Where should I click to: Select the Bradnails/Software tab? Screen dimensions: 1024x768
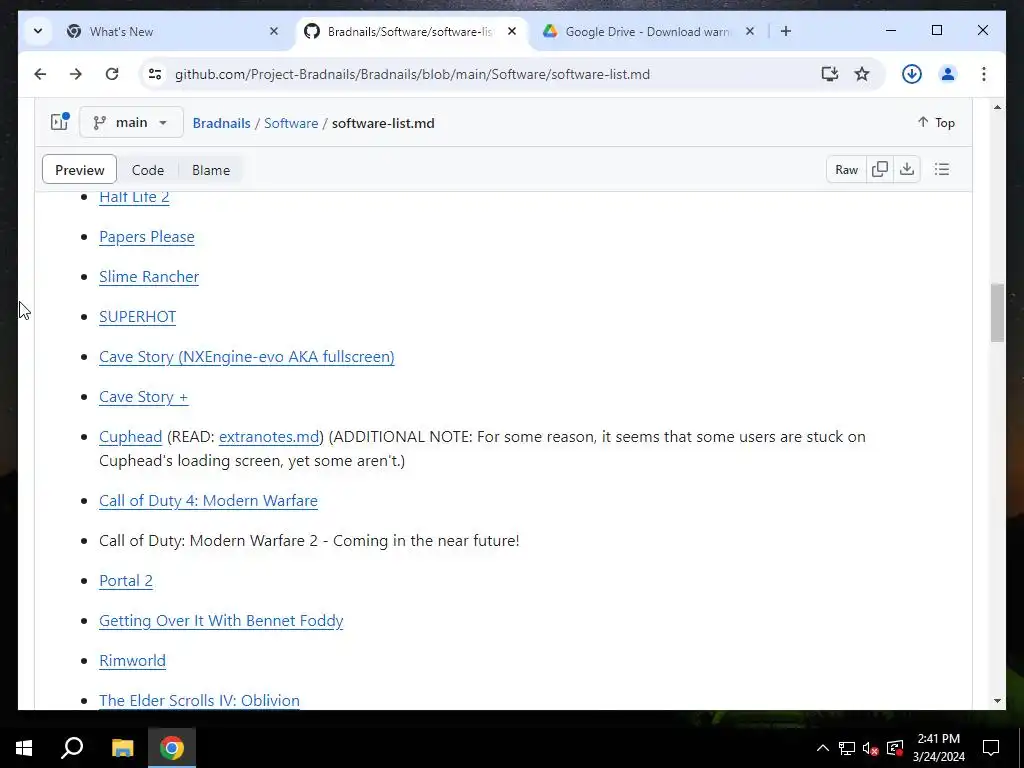click(x=411, y=31)
